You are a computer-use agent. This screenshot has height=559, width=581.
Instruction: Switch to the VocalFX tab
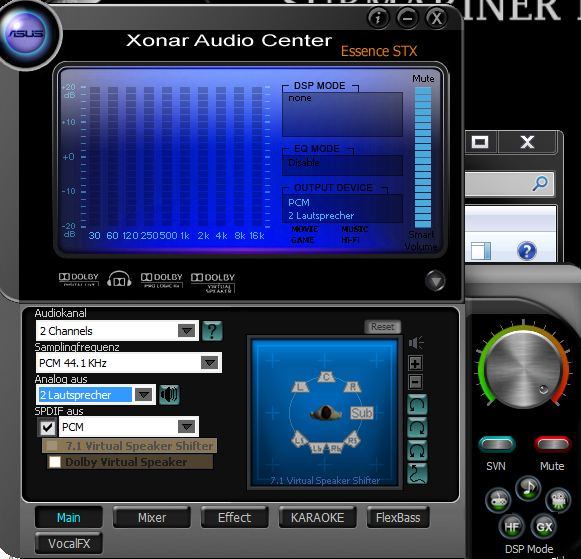(69, 543)
